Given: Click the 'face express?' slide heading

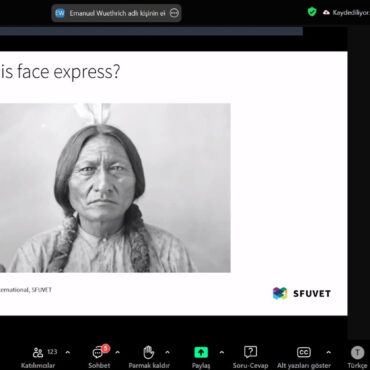Looking at the screenshot, I should tap(69, 72).
